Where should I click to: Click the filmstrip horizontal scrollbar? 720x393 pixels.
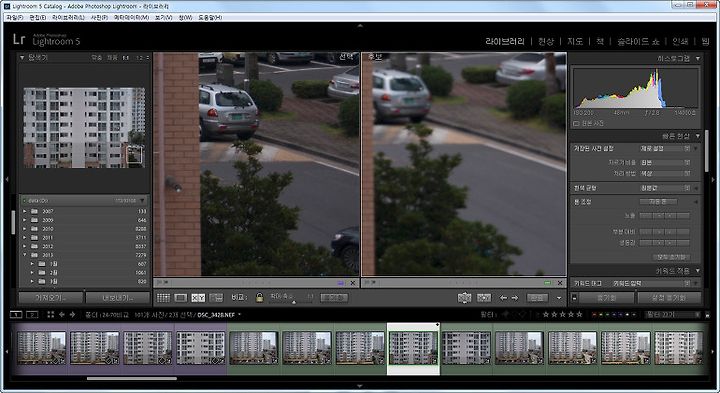[132, 379]
